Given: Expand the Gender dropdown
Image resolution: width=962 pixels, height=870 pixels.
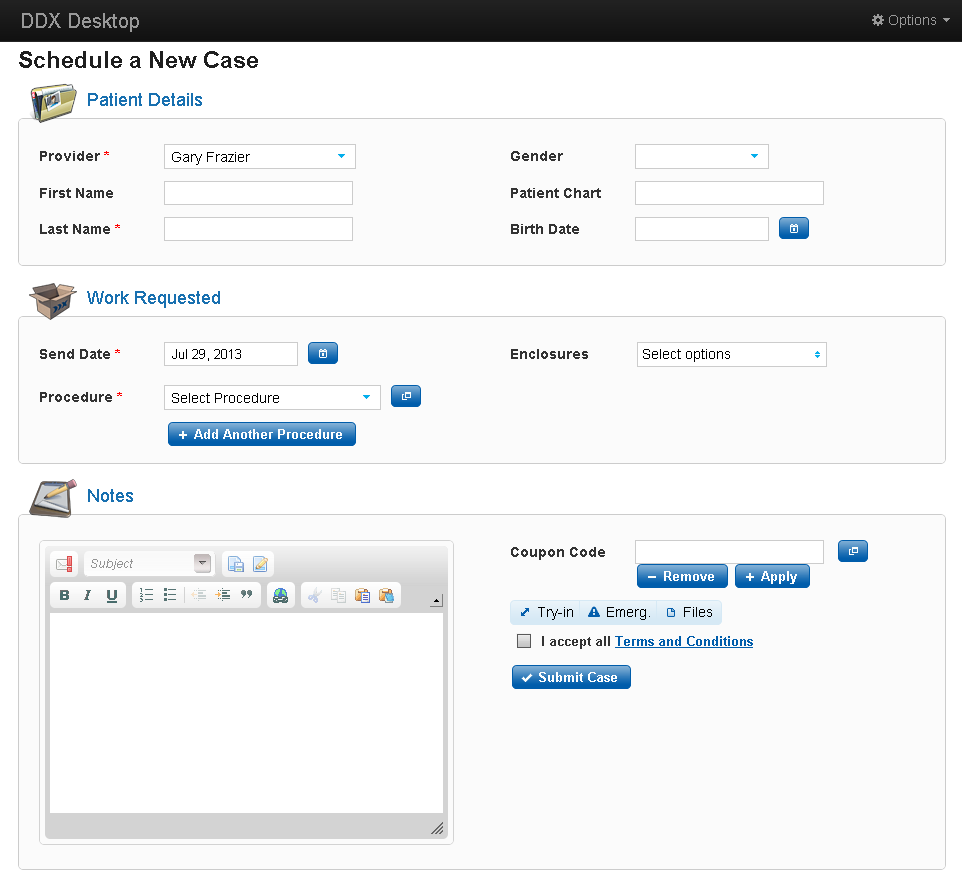Looking at the screenshot, I should pos(701,156).
